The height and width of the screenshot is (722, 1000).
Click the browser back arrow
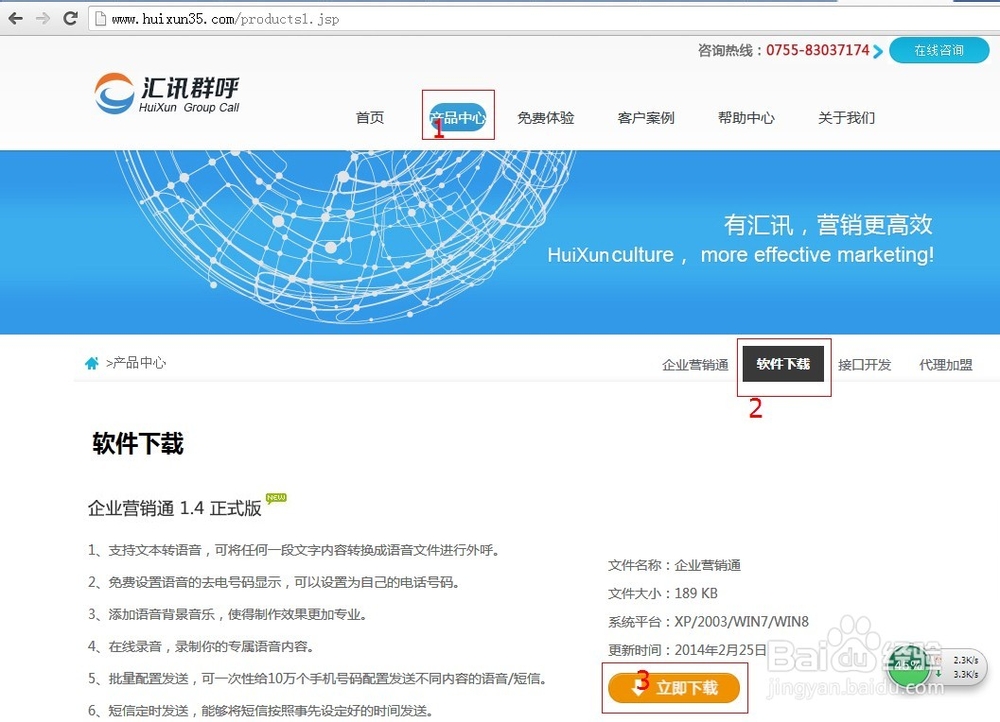coord(14,17)
